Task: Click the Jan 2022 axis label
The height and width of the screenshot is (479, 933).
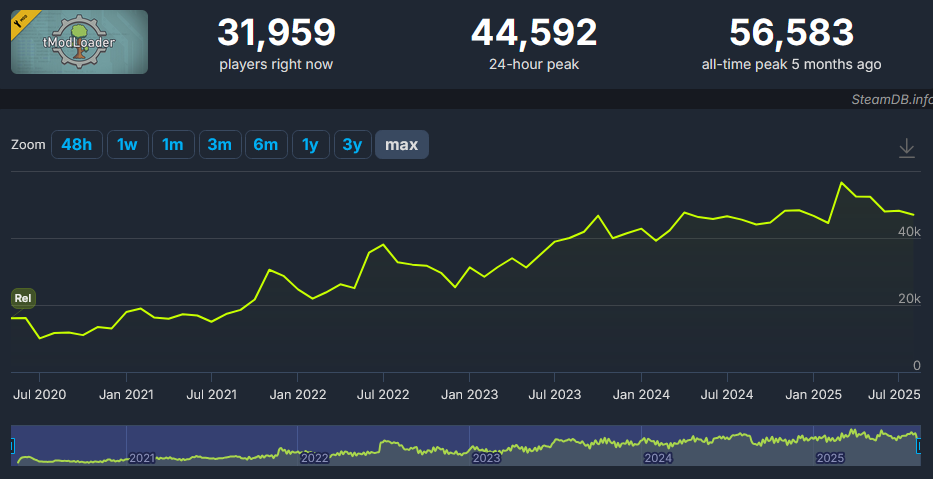Action: coord(298,395)
